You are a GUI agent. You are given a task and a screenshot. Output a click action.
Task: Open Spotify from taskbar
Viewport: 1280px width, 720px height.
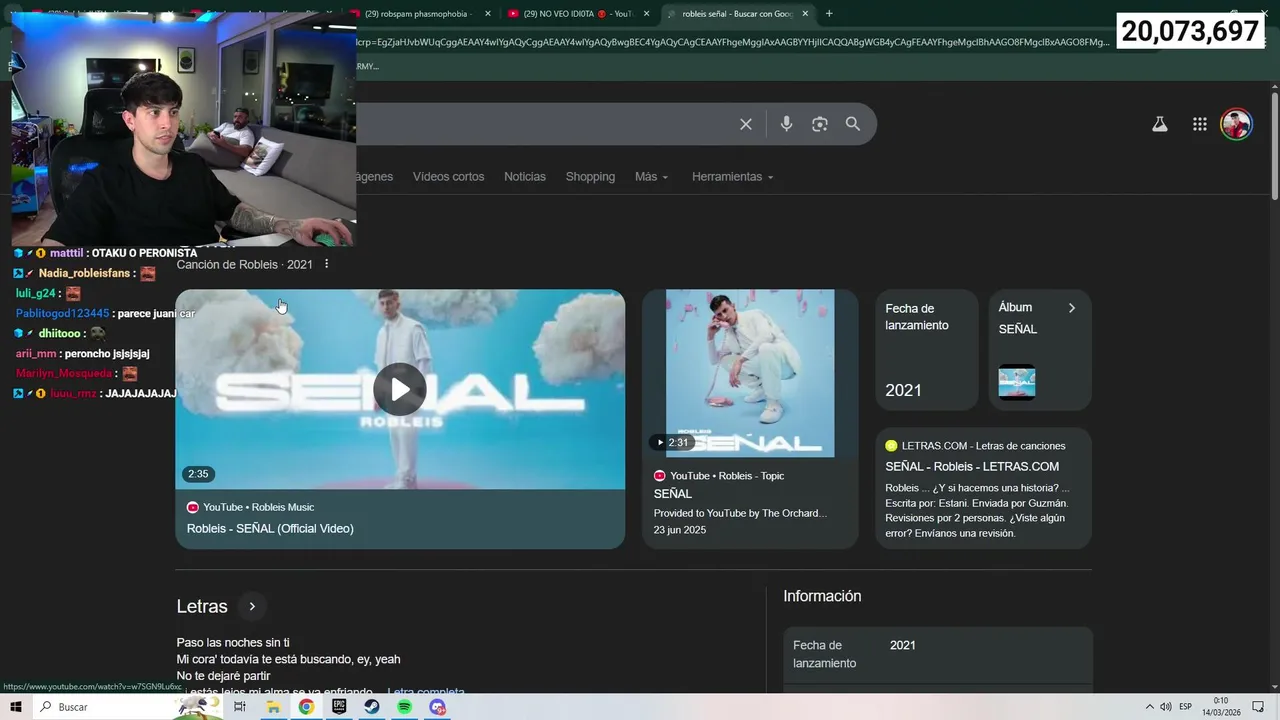pos(404,707)
